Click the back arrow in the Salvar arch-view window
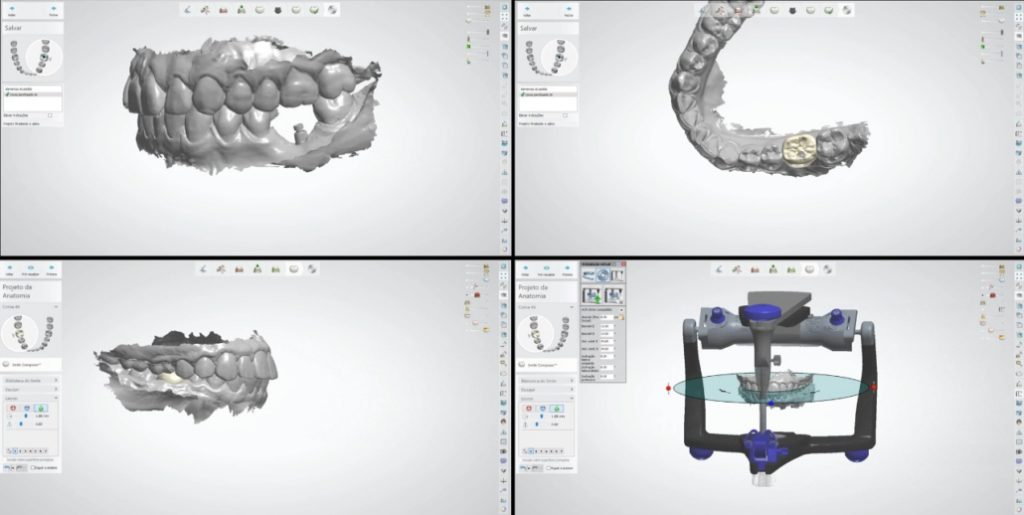This screenshot has width=1024, height=515. click(x=526, y=9)
